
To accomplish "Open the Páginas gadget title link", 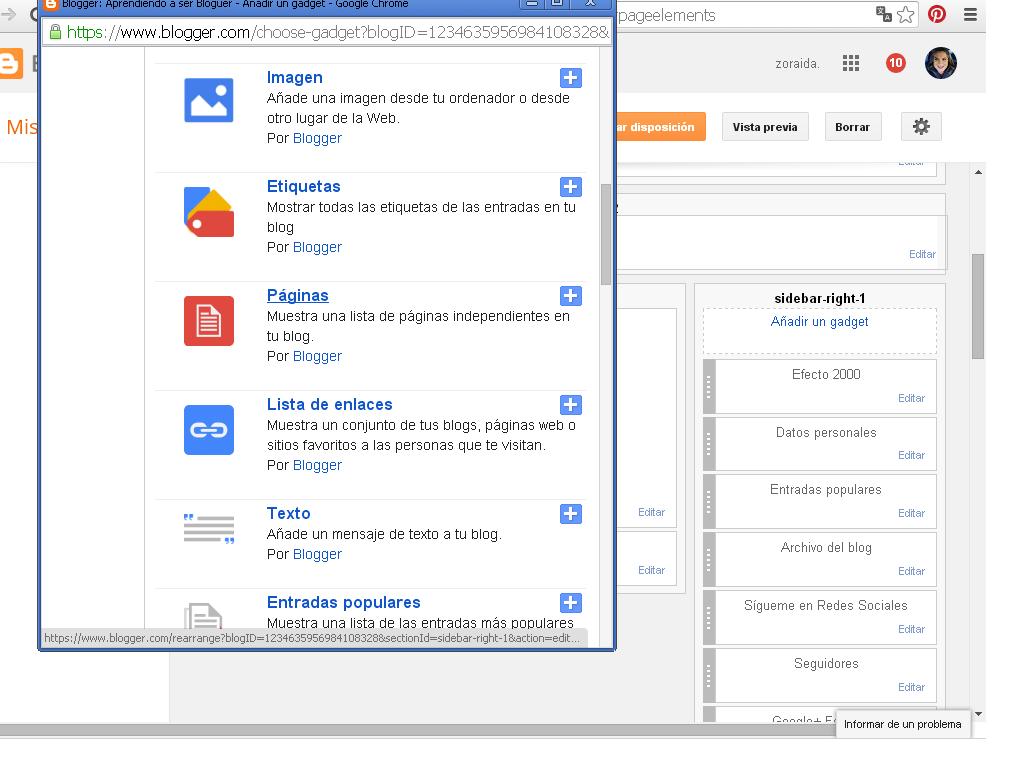I will pos(298,296).
